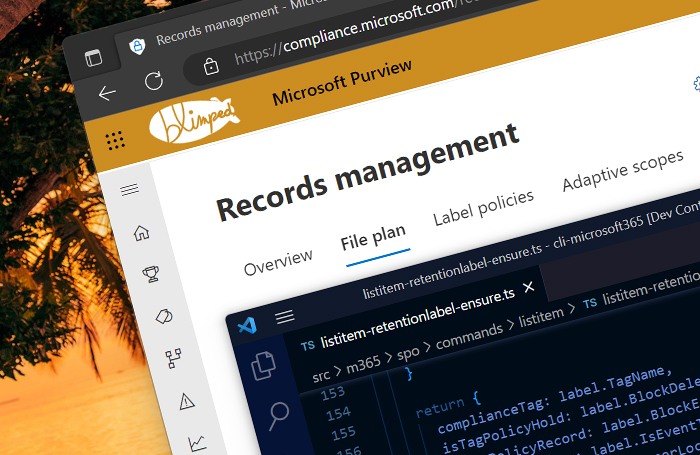Click the lock site info icon

pos(211,66)
